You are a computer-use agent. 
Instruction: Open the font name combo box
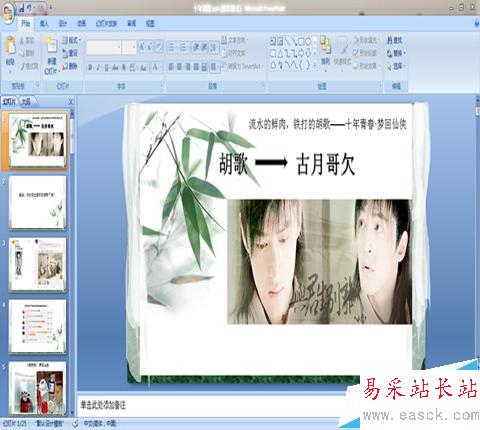(104, 47)
